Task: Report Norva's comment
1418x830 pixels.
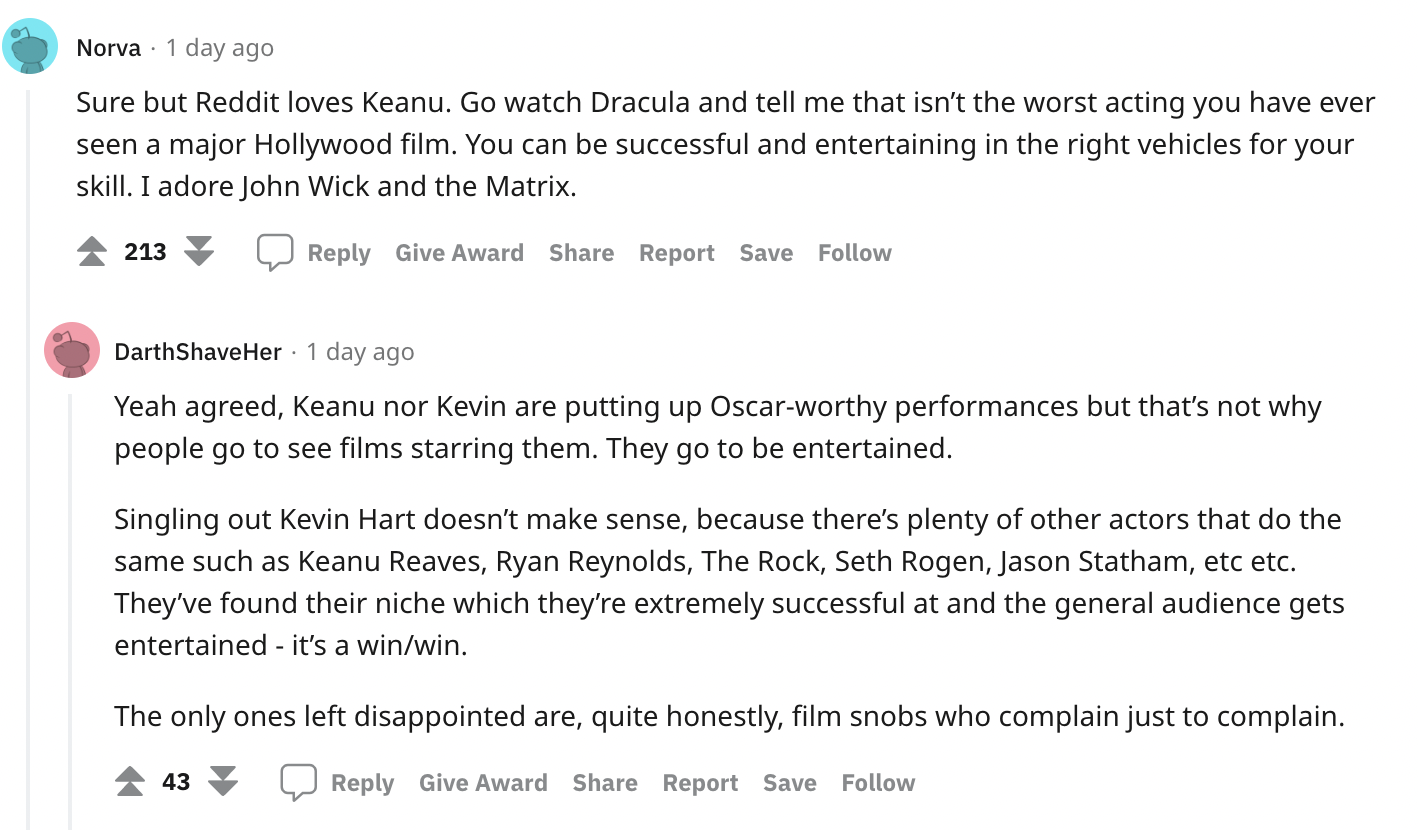Action: coord(677,253)
